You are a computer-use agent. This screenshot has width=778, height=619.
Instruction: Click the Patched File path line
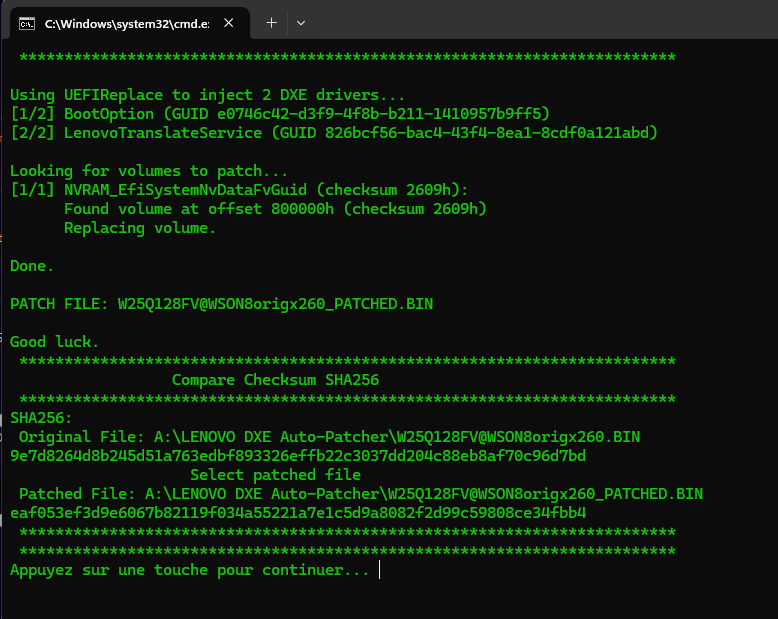coord(361,494)
